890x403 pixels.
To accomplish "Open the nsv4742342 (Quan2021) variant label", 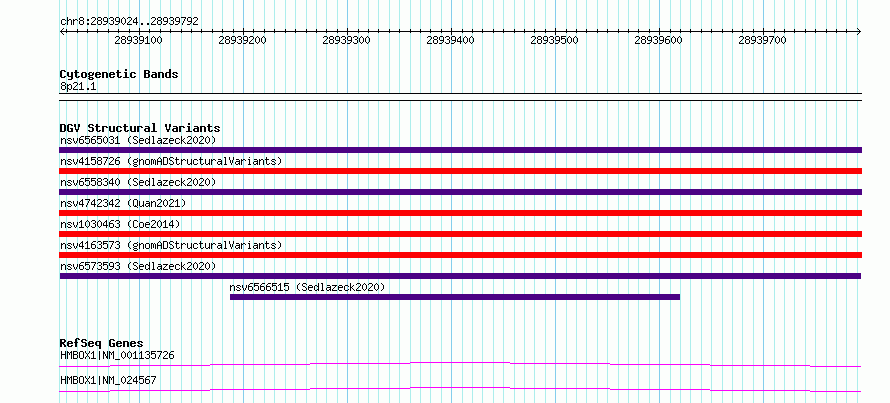I will click(x=123, y=203).
